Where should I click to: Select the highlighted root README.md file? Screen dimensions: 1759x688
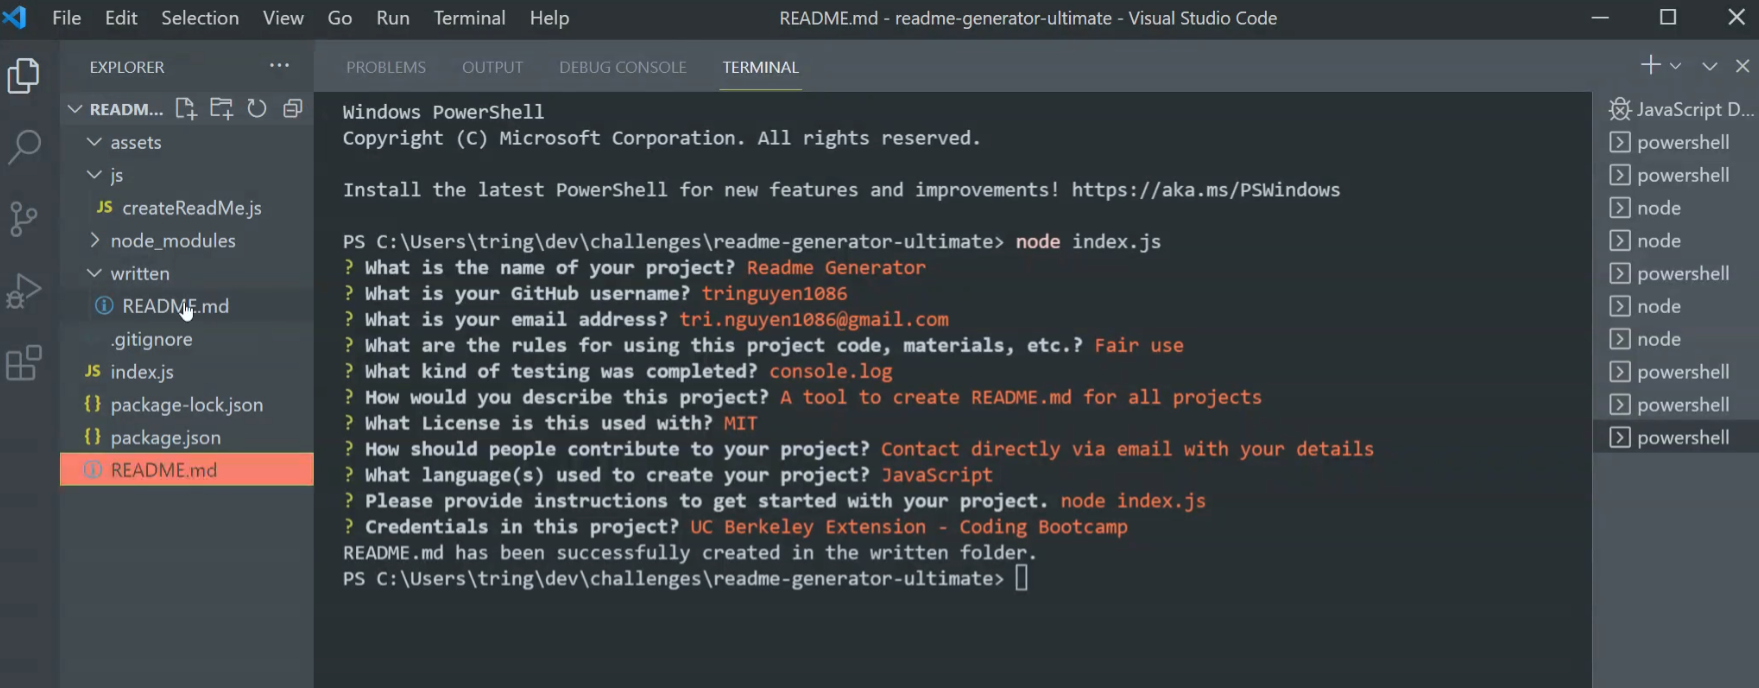pyautogui.click(x=187, y=470)
